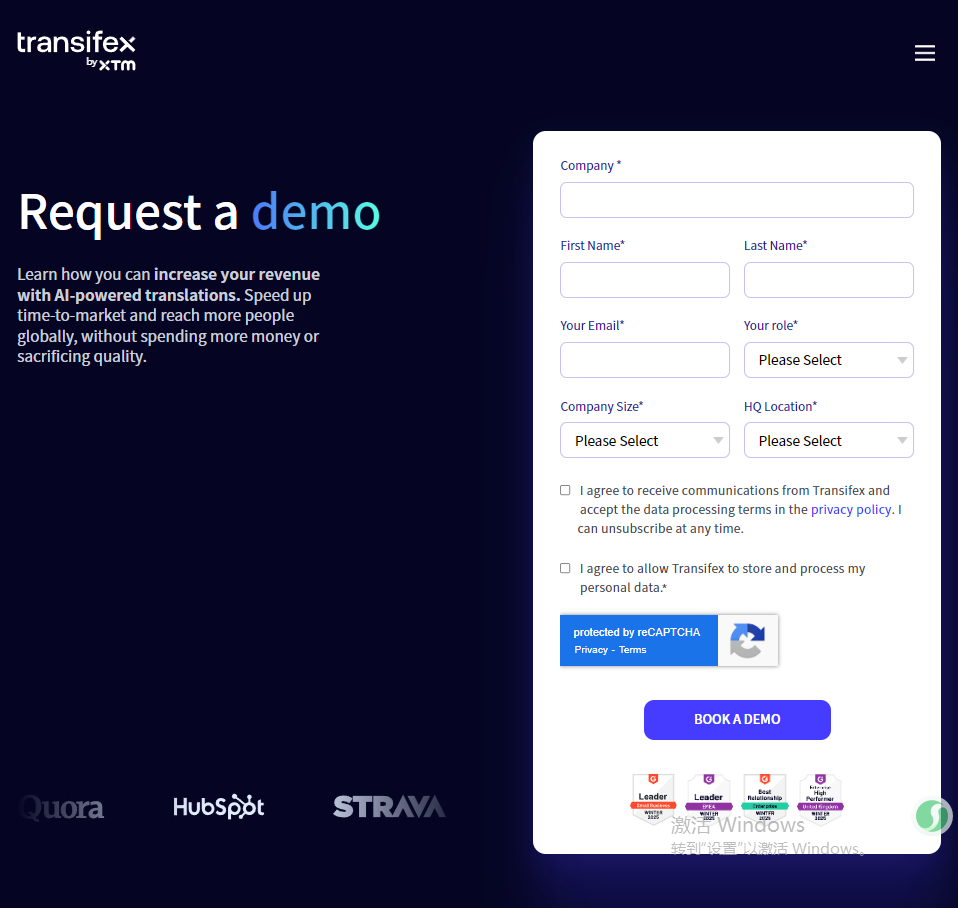Click the BOOK A DEMO button
958x908 pixels.
tap(737, 720)
